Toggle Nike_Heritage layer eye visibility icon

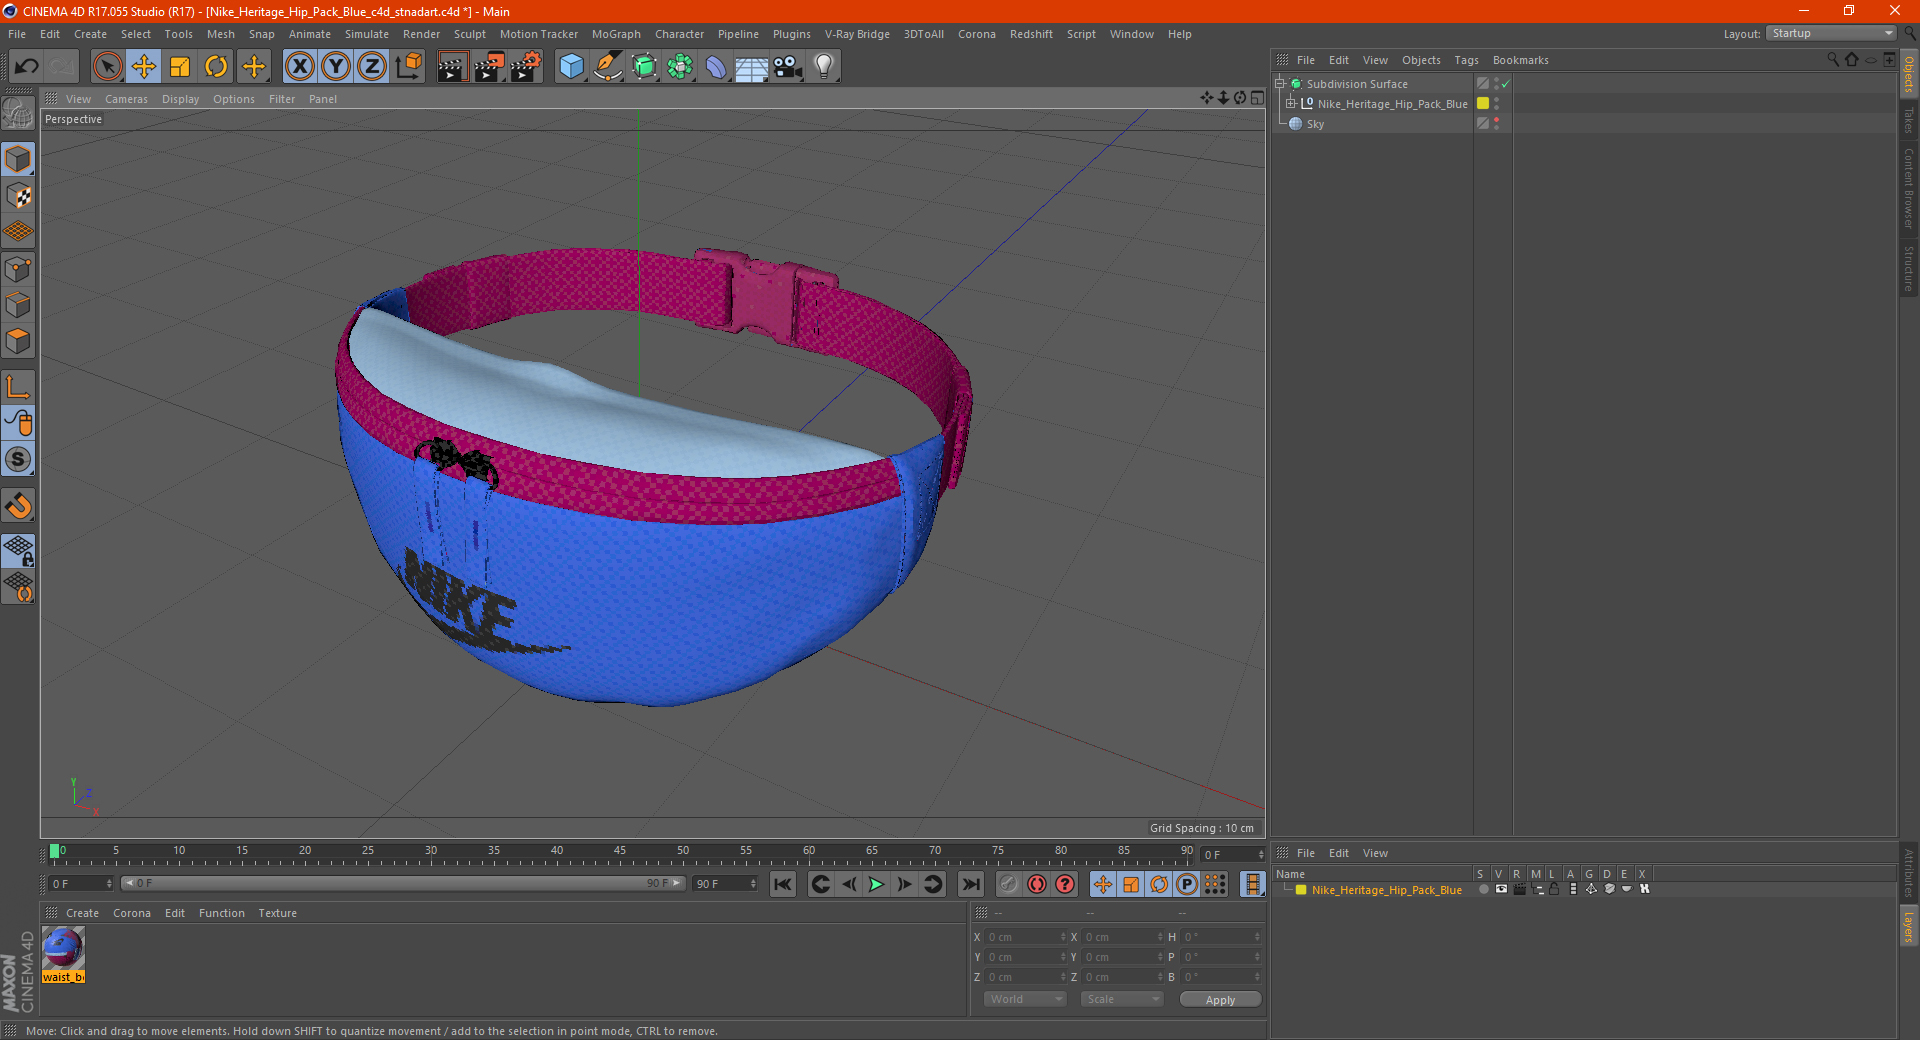(x=1501, y=889)
